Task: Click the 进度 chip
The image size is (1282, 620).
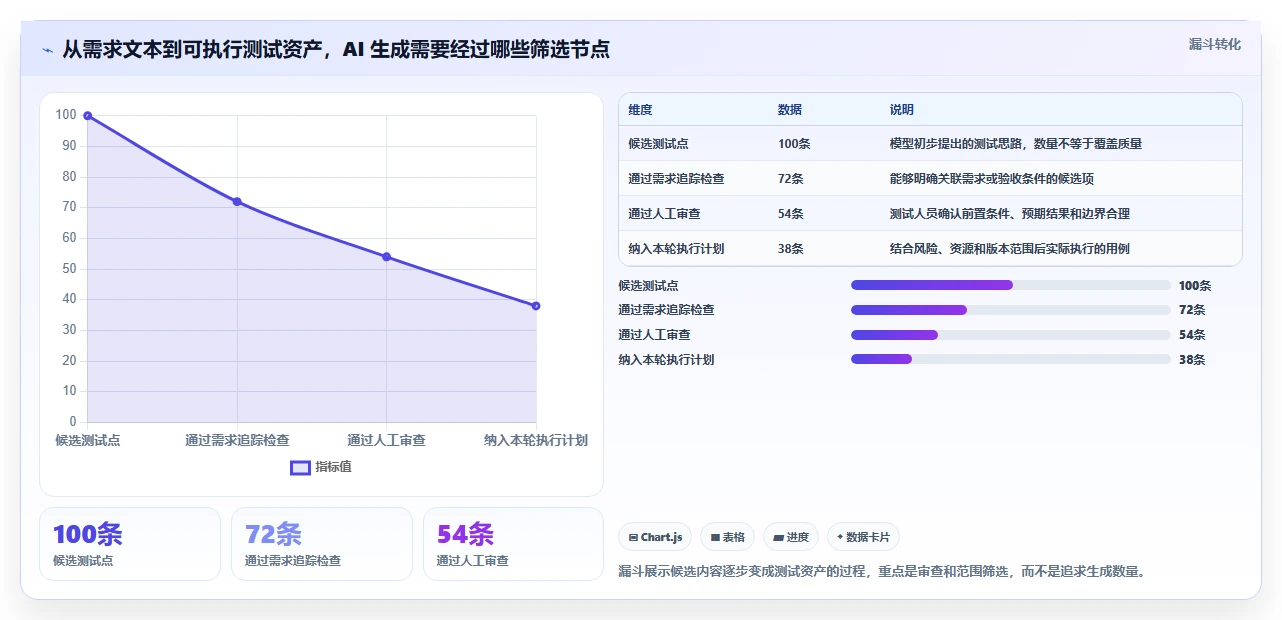Action: click(x=791, y=537)
